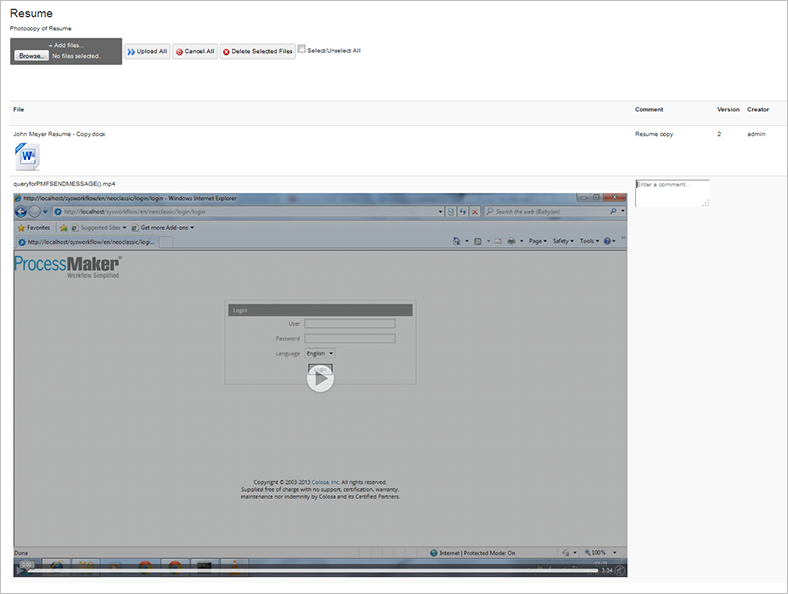Play the queryforPMFSENDMESSAGE video with center play button
The image size is (788, 594).
click(x=320, y=379)
